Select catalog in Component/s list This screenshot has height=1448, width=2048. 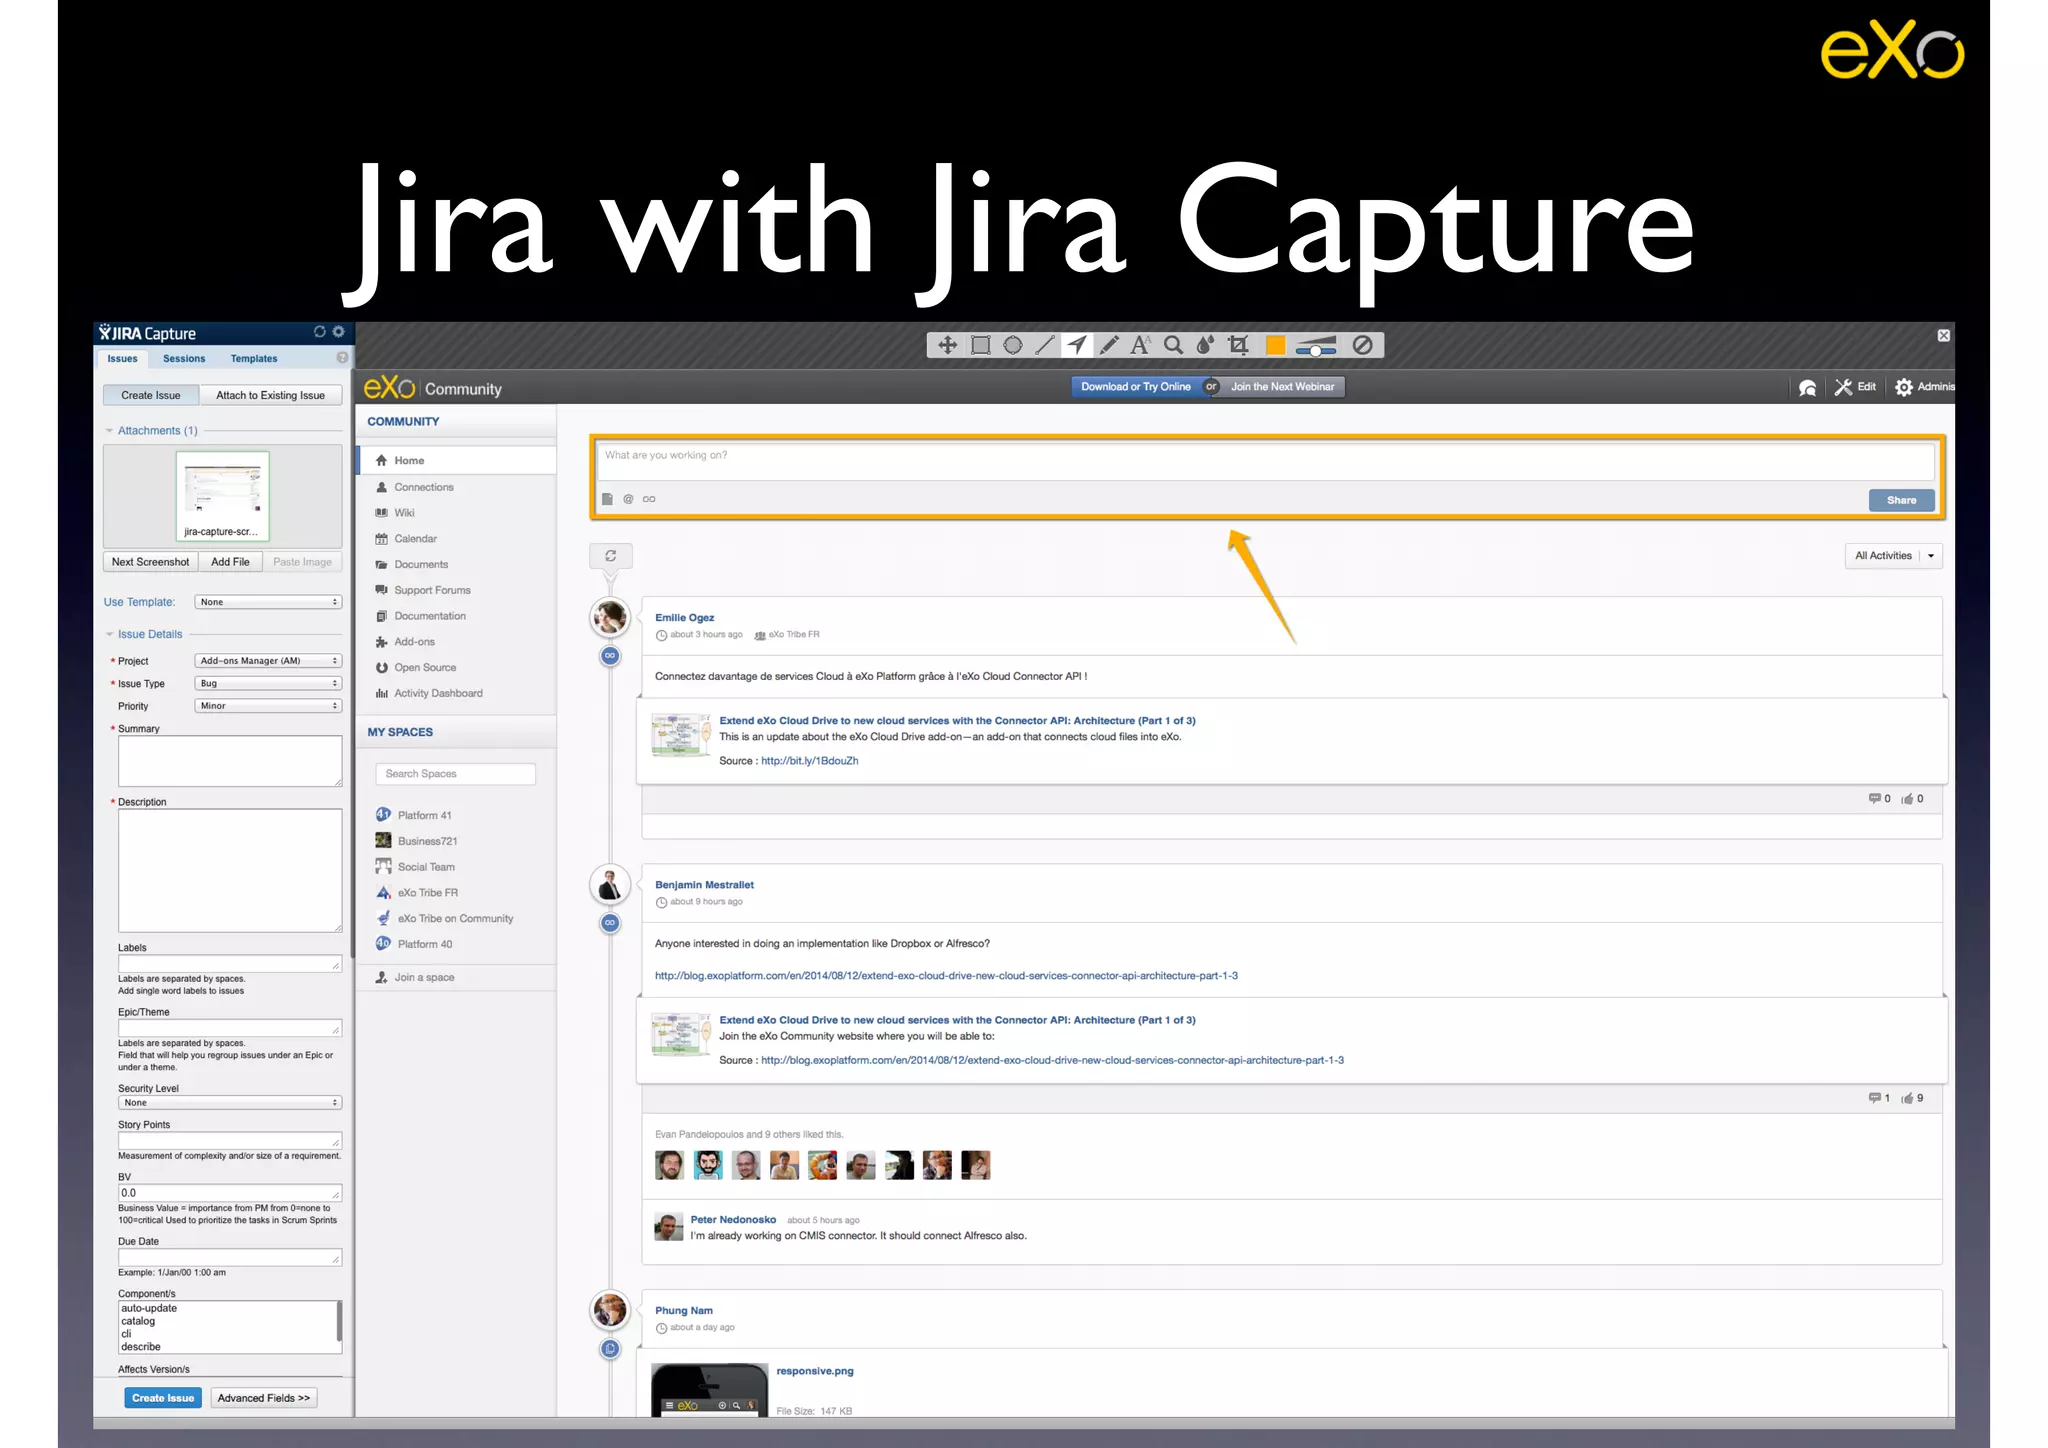[139, 1321]
